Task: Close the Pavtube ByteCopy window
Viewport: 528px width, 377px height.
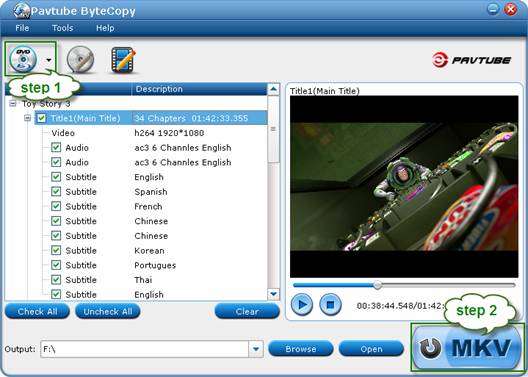Action: 510,9
